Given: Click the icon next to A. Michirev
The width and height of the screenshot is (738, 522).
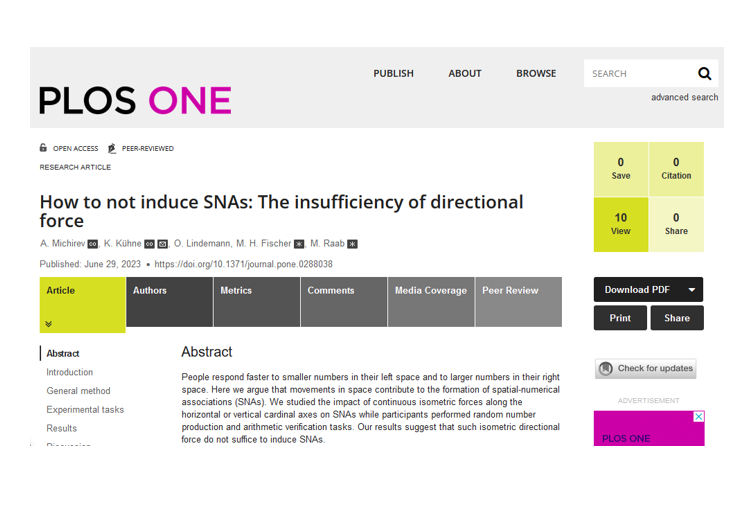Looking at the screenshot, I should pyautogui.click(x=93, y=243).
